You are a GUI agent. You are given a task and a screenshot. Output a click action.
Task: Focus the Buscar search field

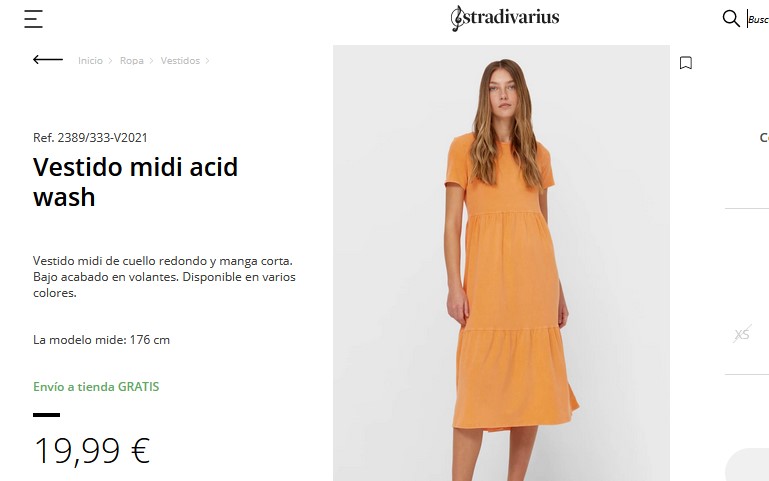click(758, 19)
